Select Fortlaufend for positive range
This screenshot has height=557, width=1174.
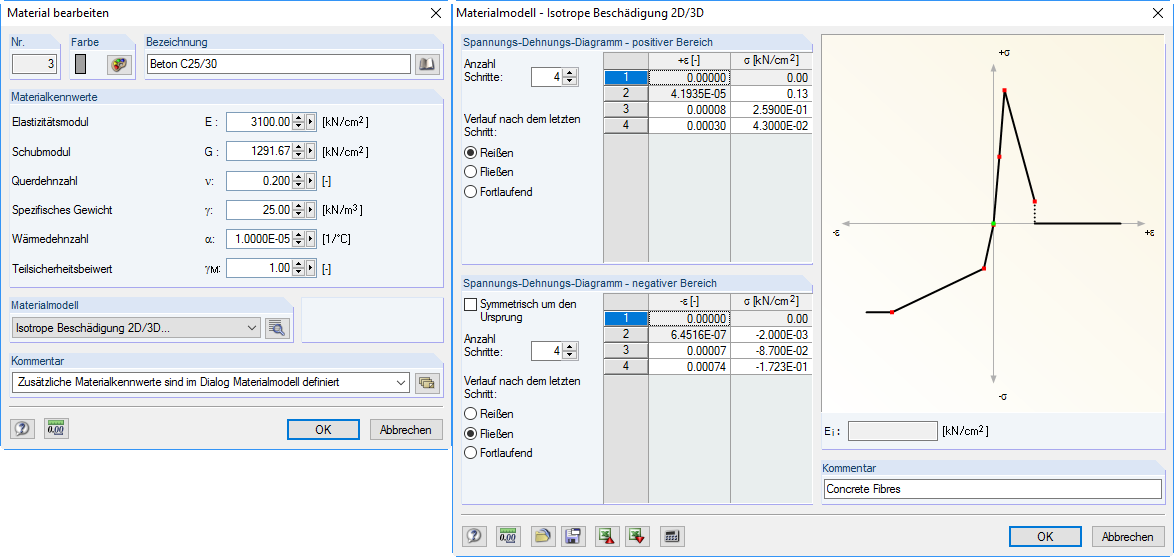(x=471, y=192)
